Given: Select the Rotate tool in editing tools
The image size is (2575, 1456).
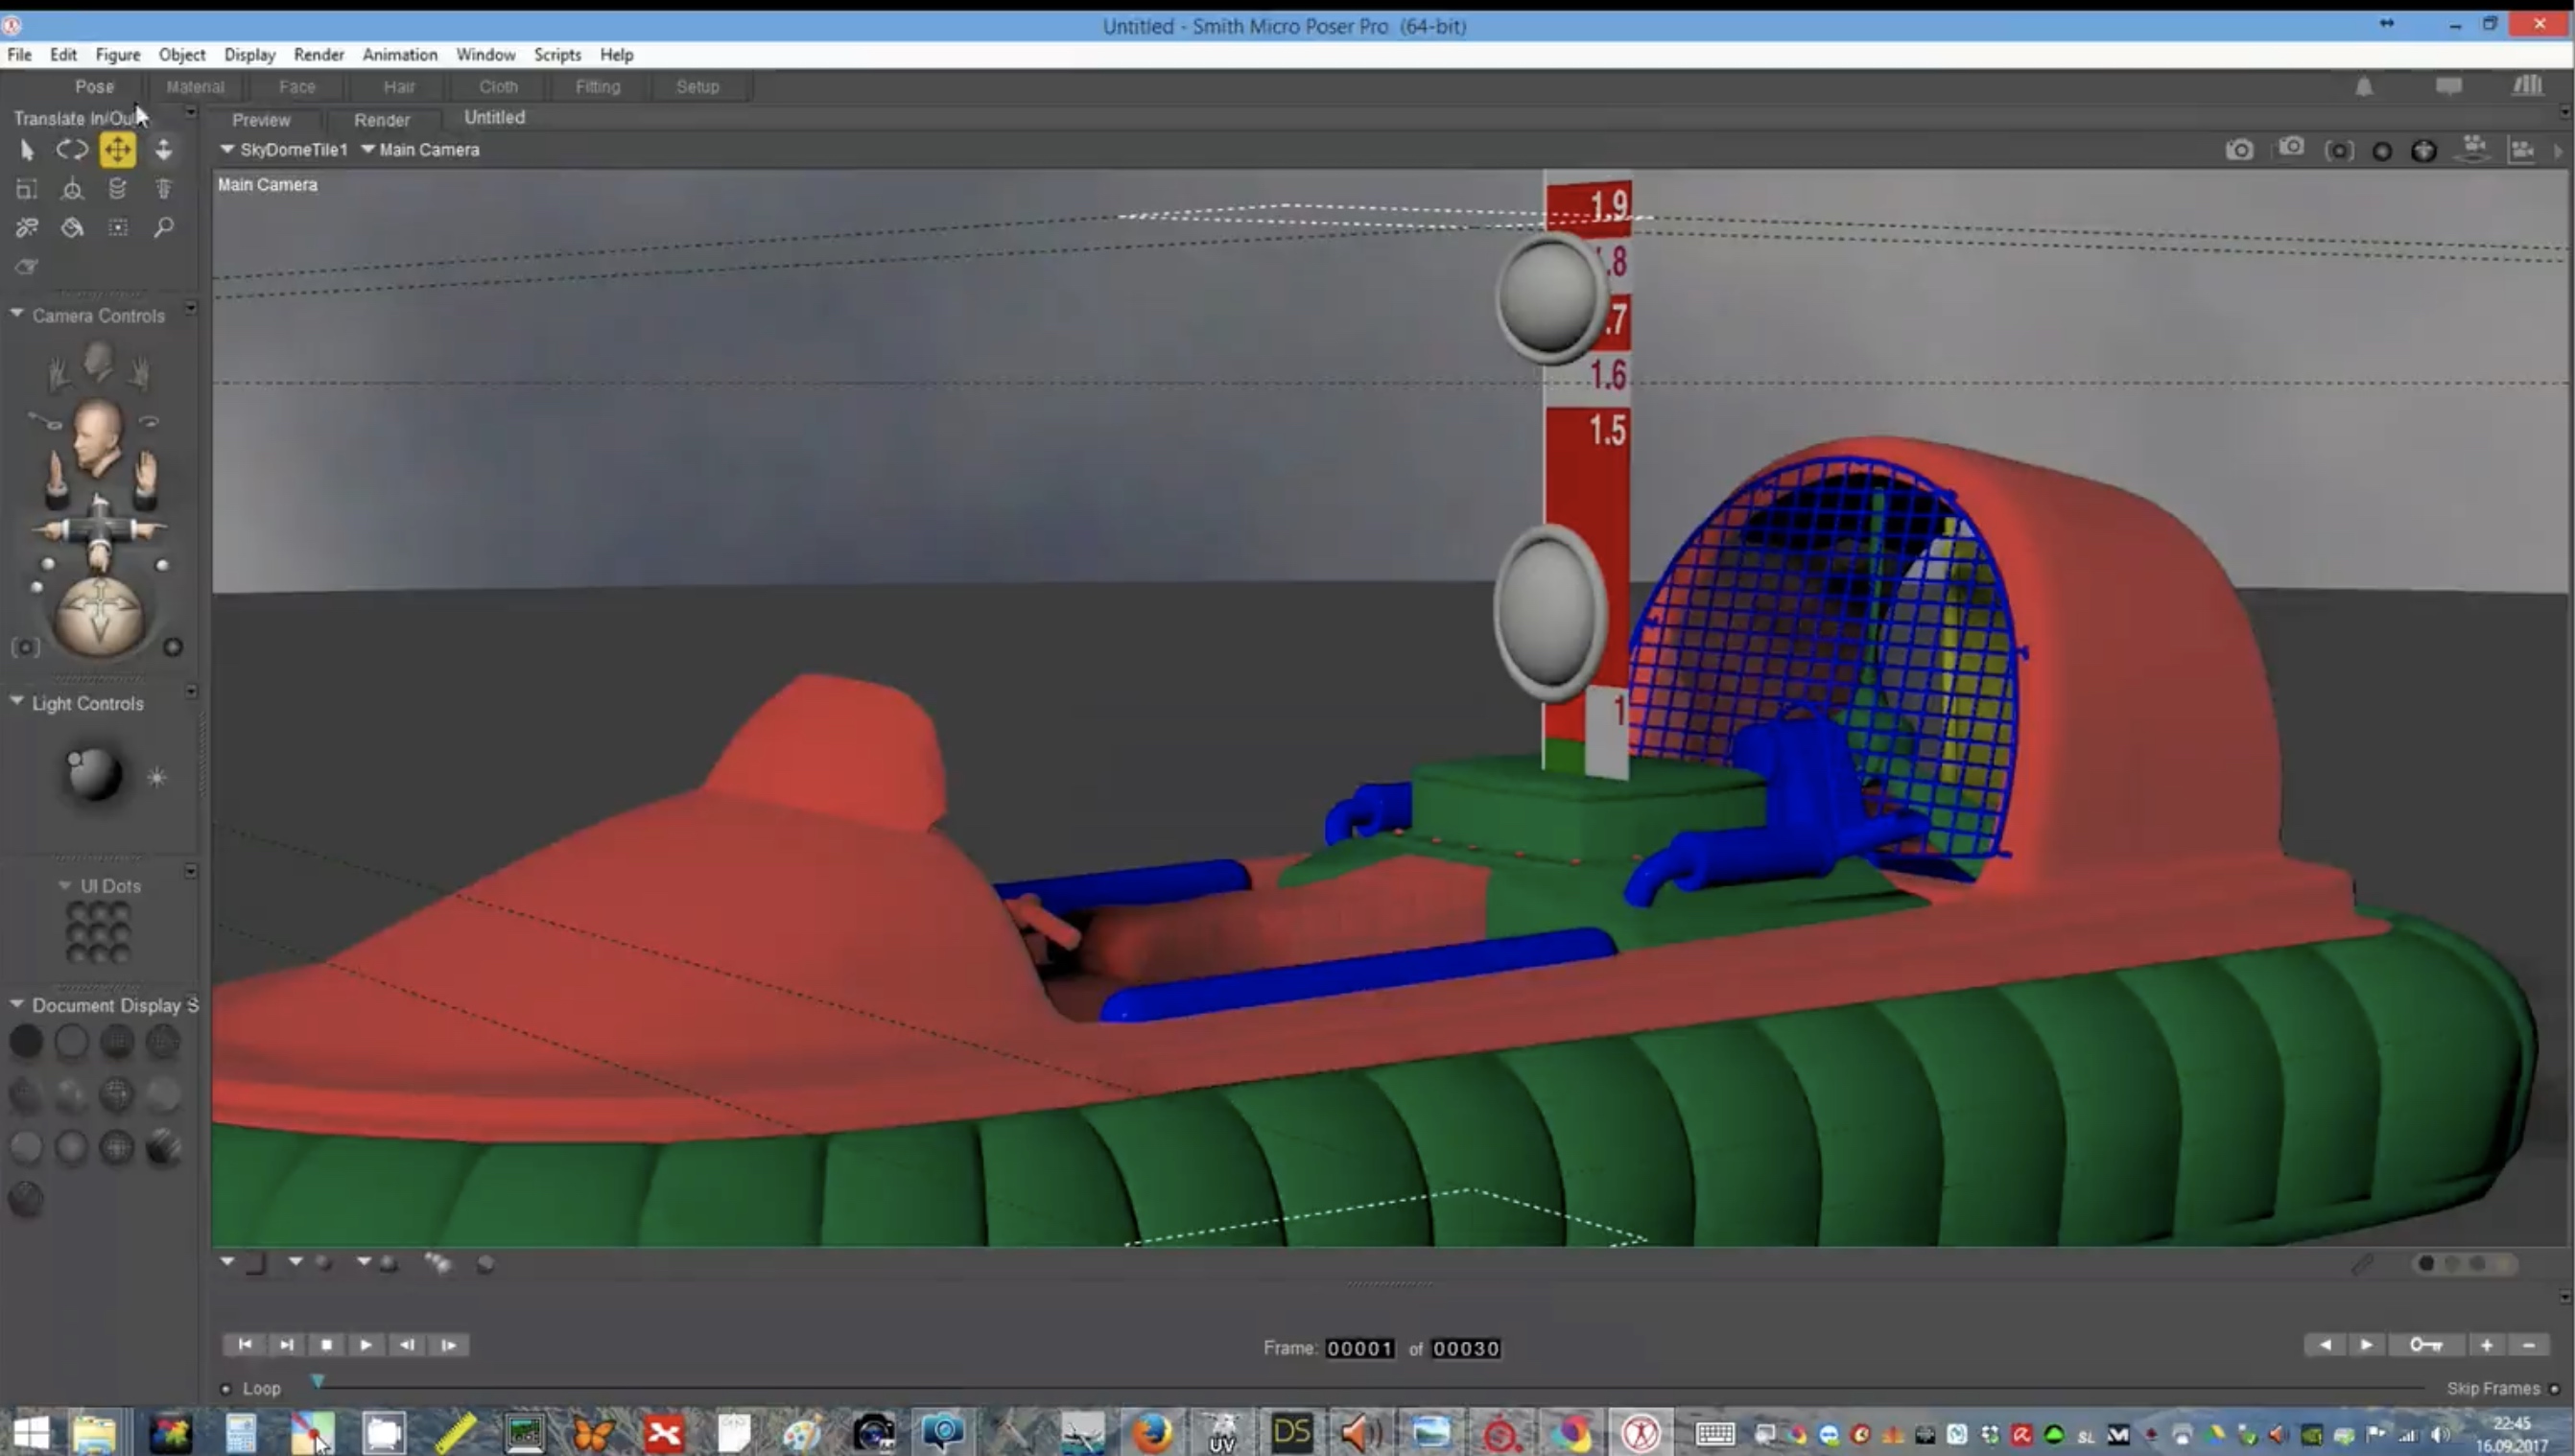Looking at the screenshot, I should (x=71, y=150).
